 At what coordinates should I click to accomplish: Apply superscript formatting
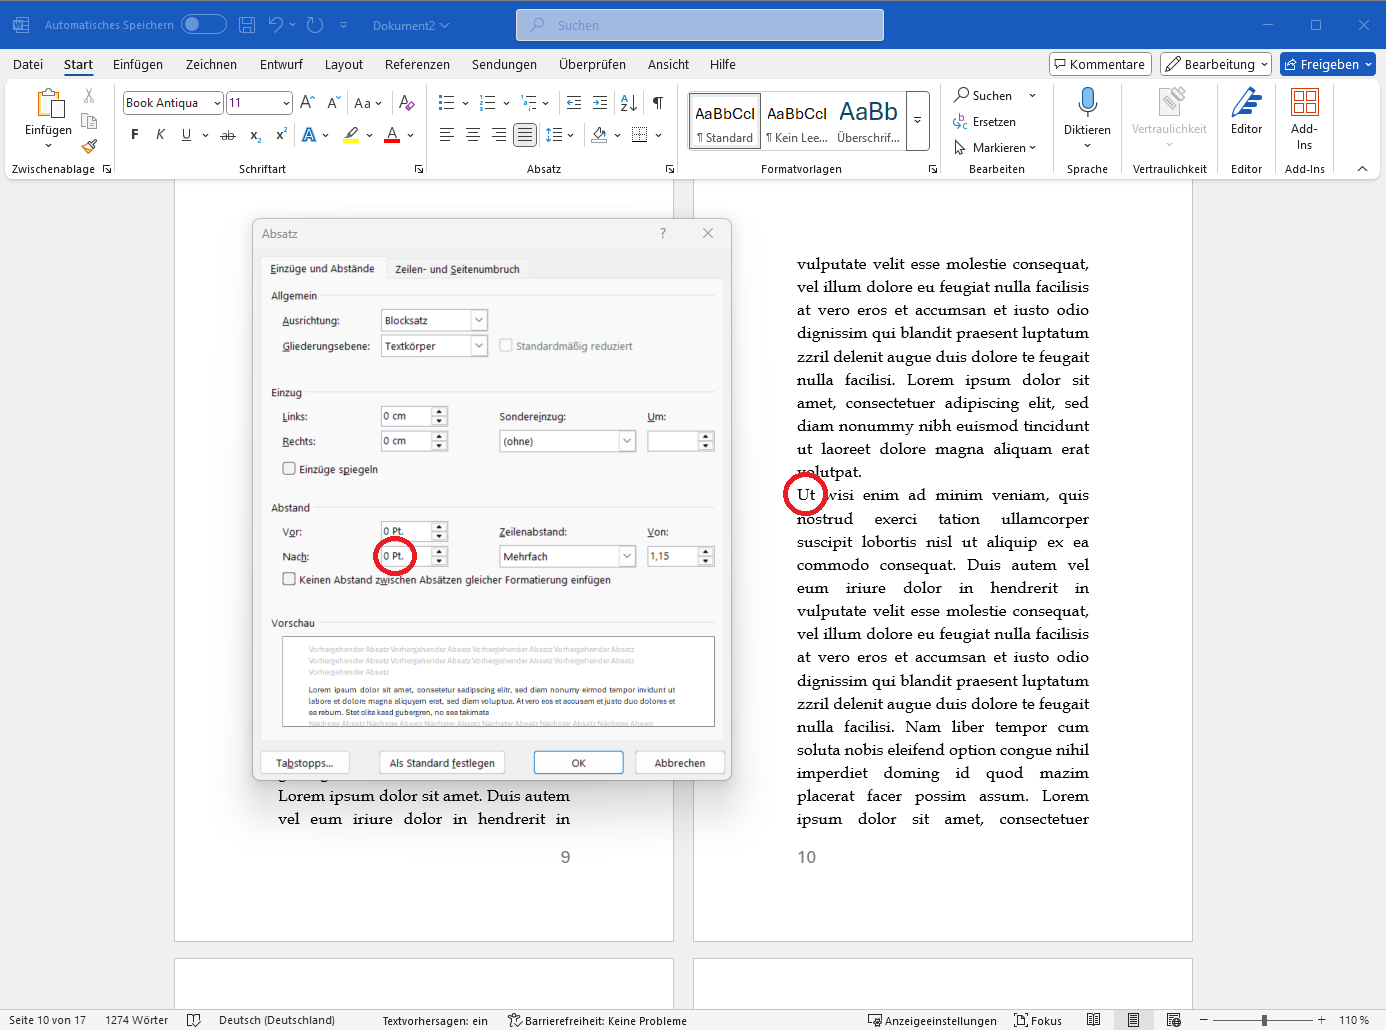pyautogui.click(x=281, y=135)
